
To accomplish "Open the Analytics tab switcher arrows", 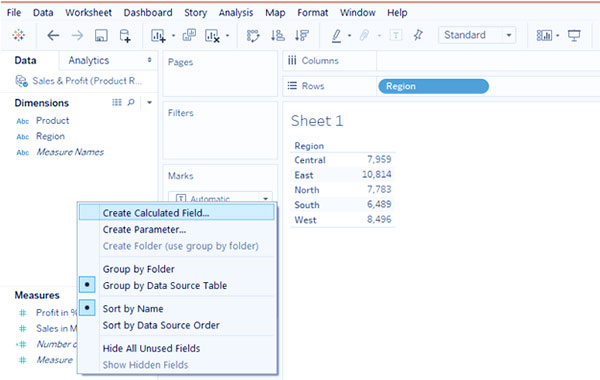I will (x=149, y=60).
